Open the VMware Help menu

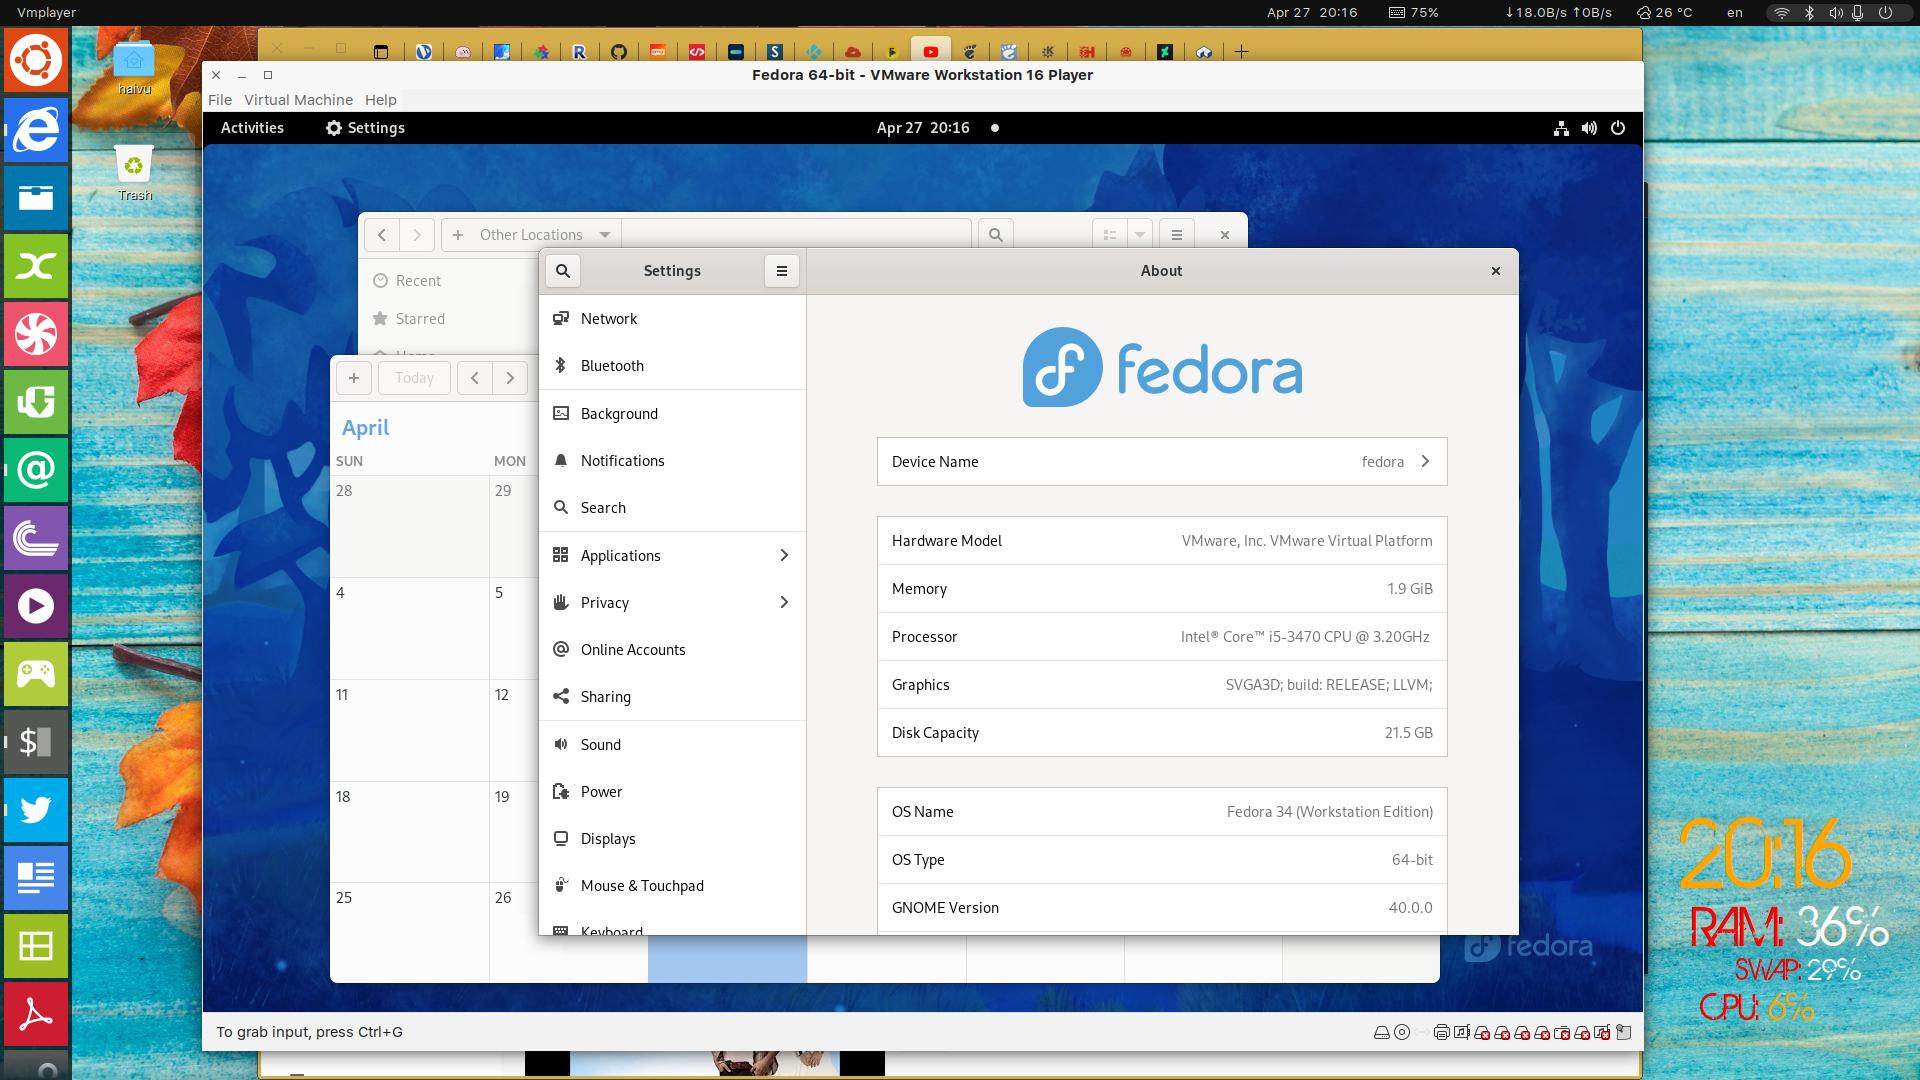point(381,100)
